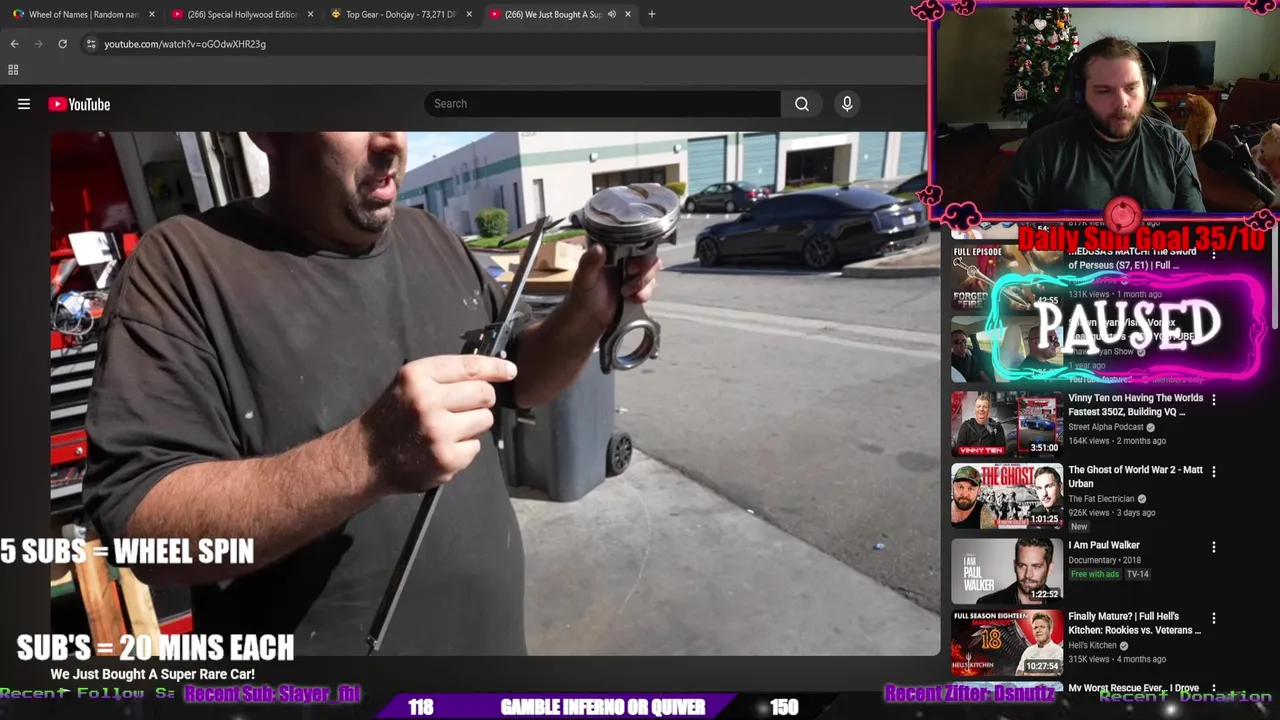Open 'Finally Mature? Full Hell's Kitchen' title
The height and width of the screenshot is (720, 1280).
click(1135, 624)
